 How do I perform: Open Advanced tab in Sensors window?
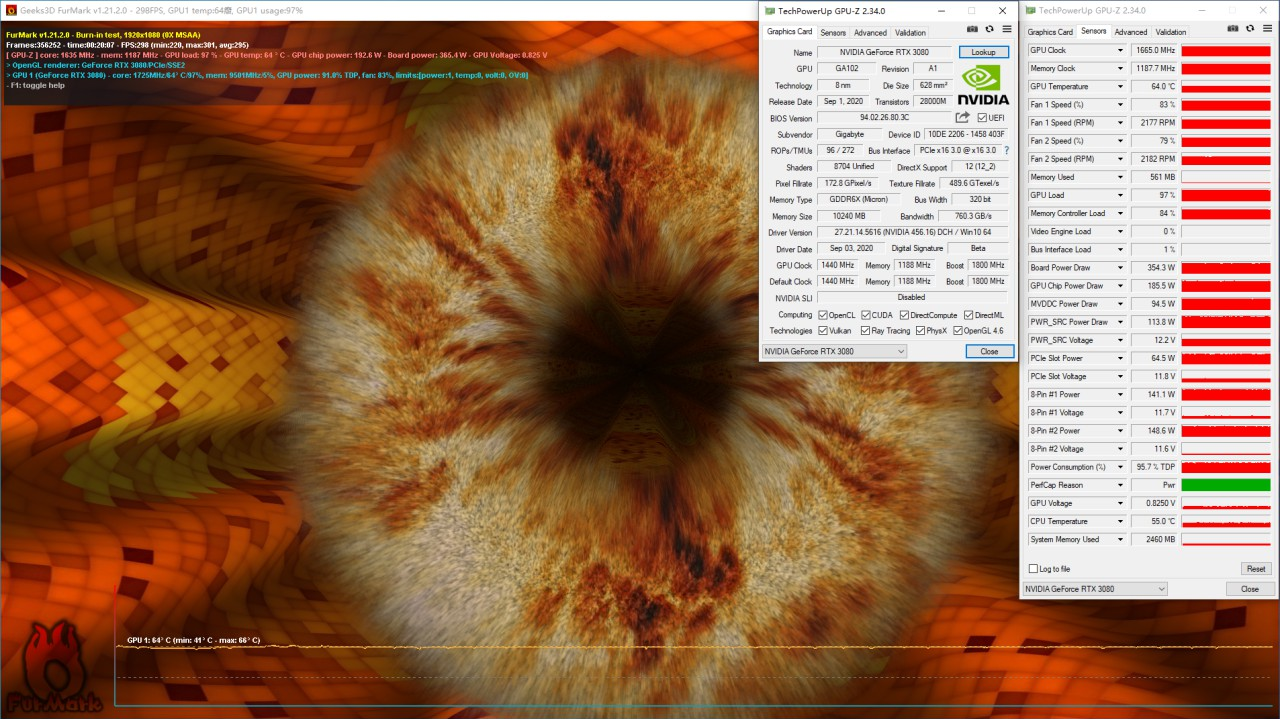[1131, 32]
